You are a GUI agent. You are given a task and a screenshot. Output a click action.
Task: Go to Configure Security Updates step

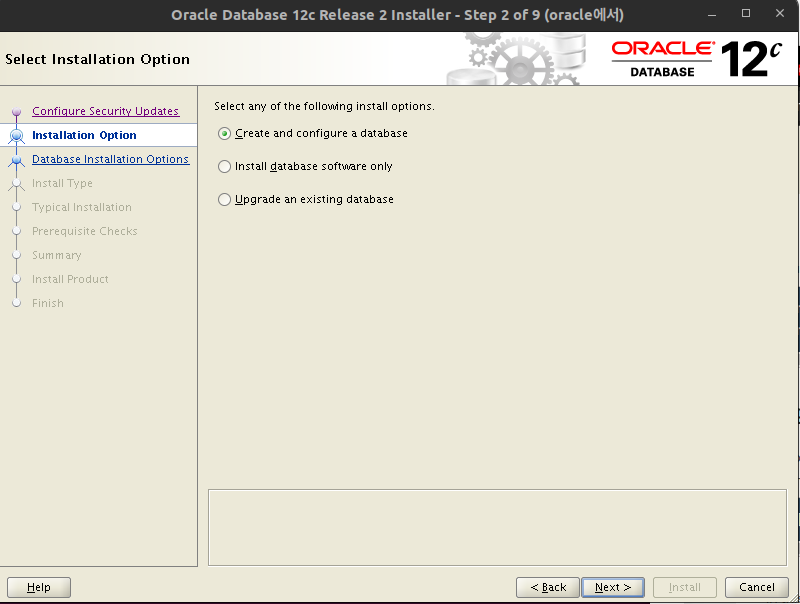click(106, 111)
